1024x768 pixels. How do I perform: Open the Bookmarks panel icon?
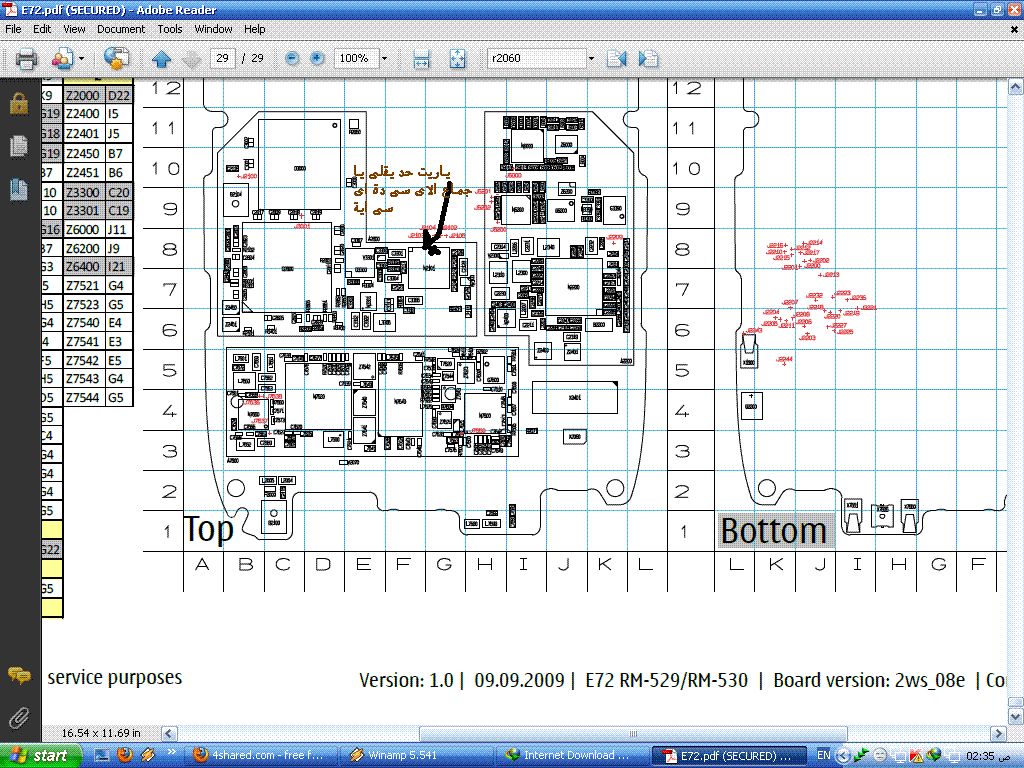19,189
